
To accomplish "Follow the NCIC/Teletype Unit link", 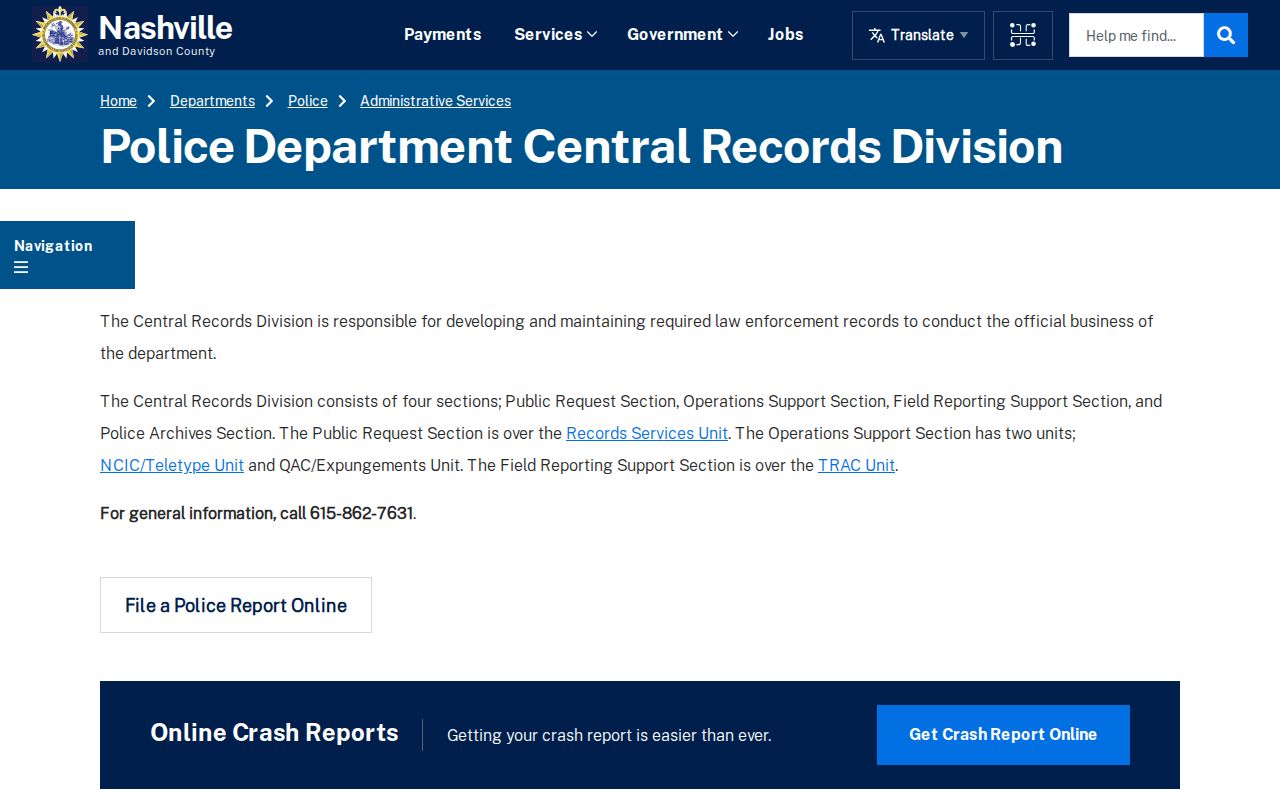I will click(x=172, y=465).
